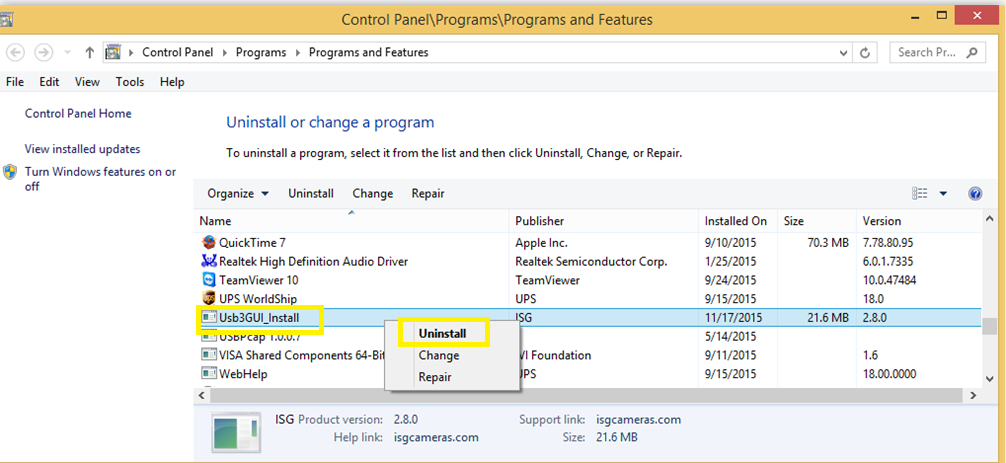Image resolution: width=1006 pixels, height=463 pixels.
Task: Click isgcameras.com beside Support link
Action: tap(638, 420)
